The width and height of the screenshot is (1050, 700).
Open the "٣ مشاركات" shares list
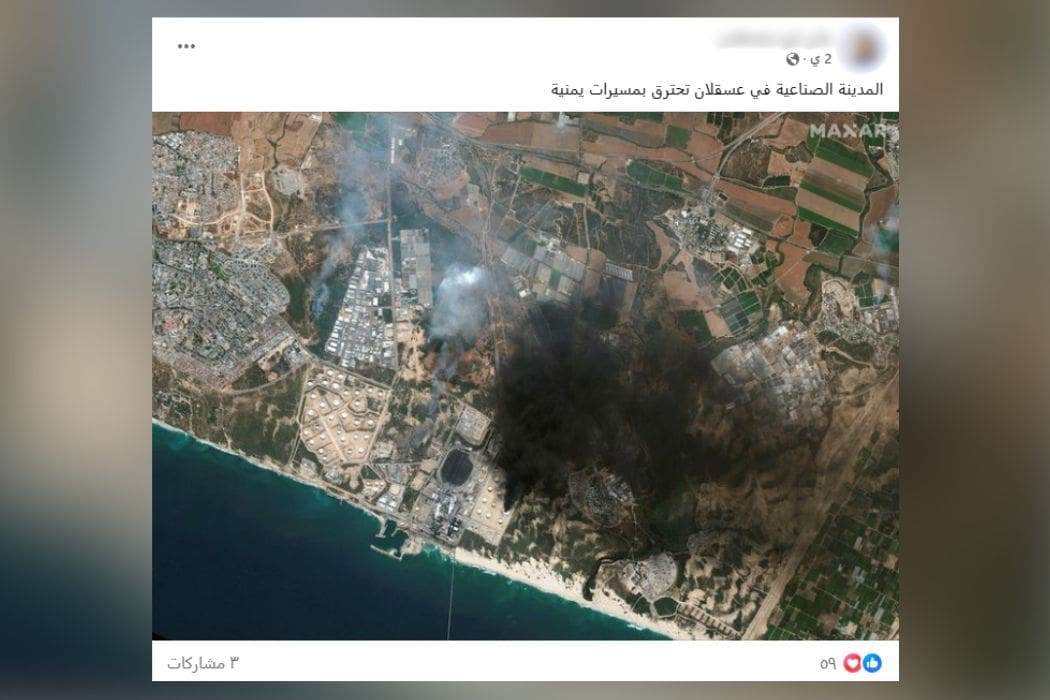pyautogui.click(x=203, y=663)
